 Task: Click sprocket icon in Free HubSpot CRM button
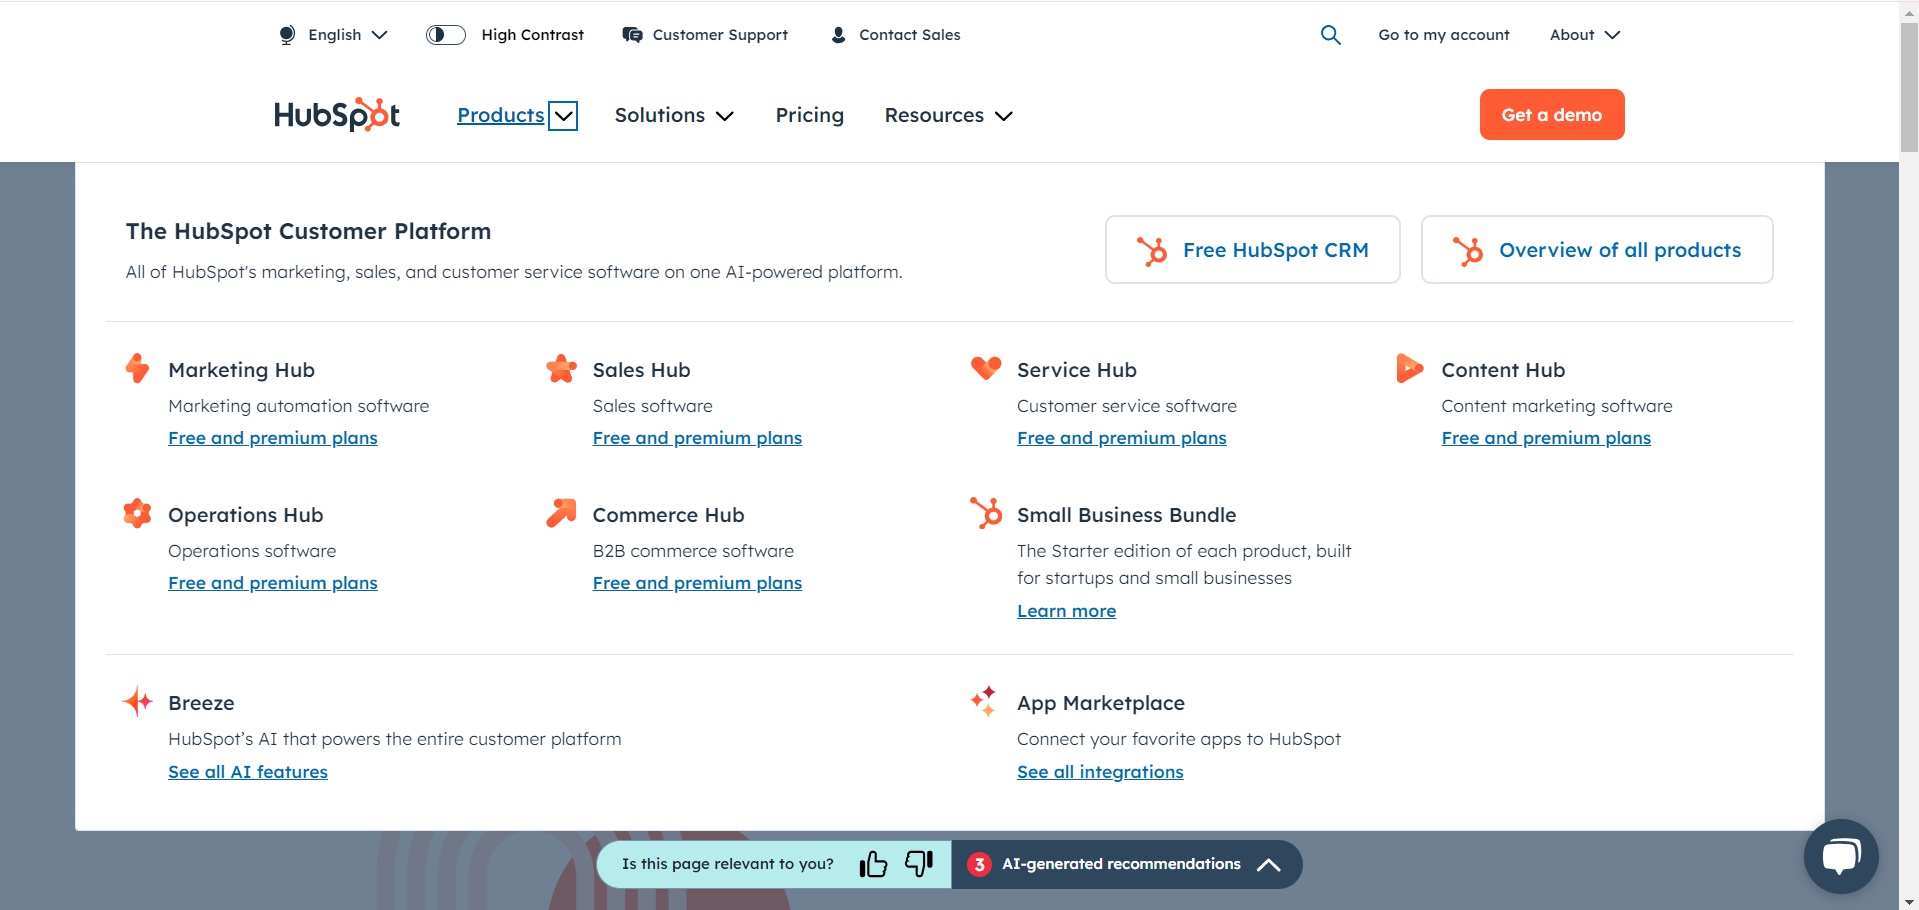[1152, 250]
